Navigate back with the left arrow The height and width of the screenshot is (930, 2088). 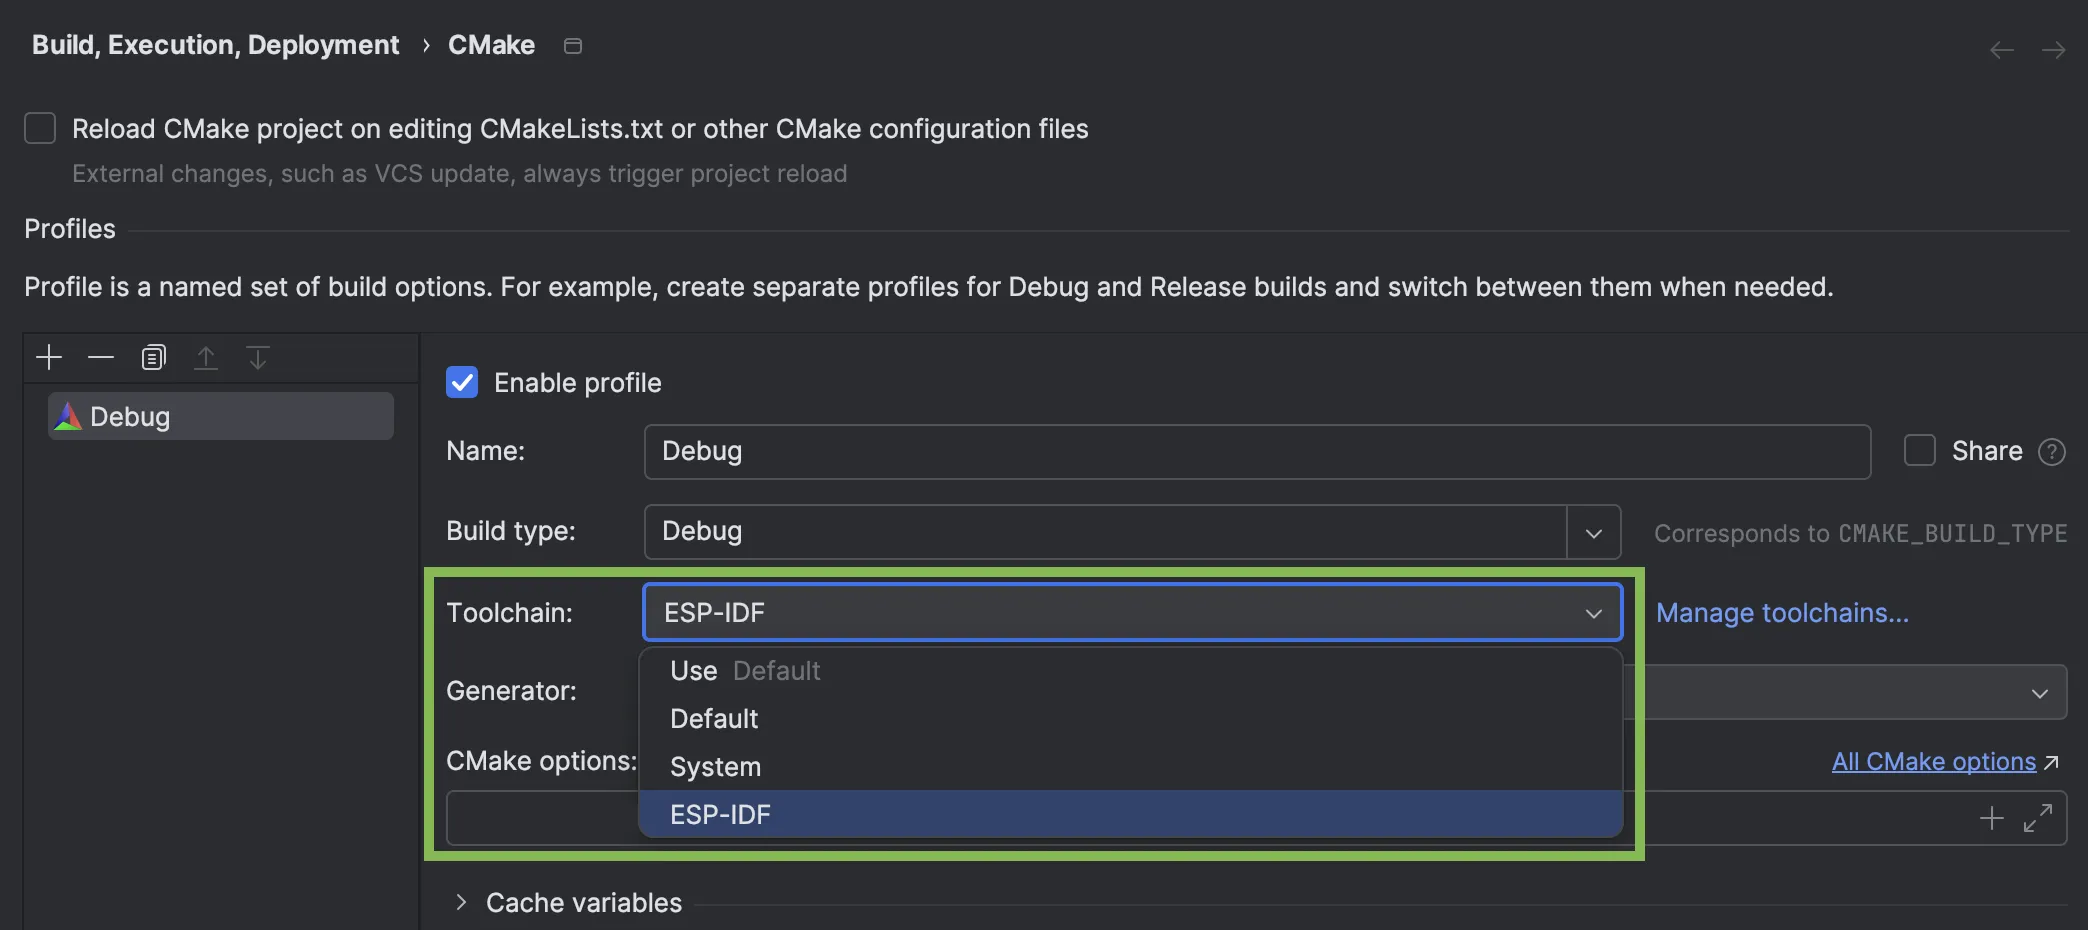2001,50
